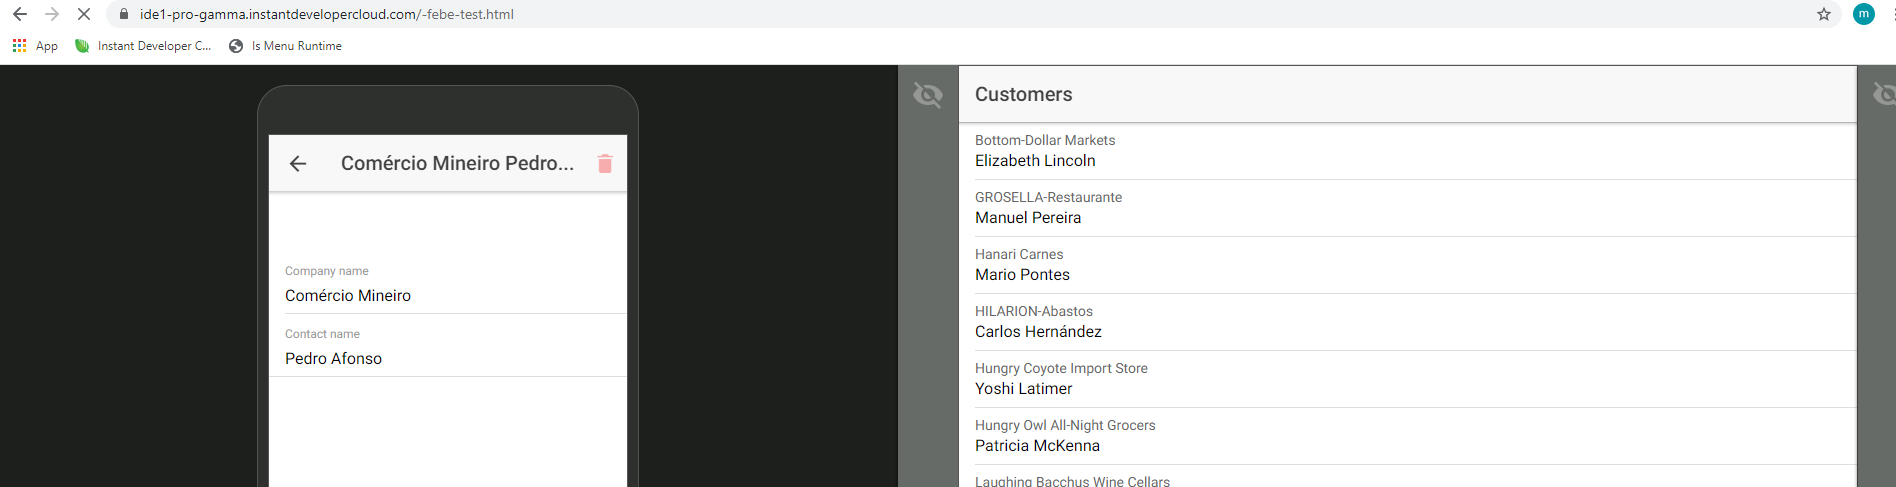
Task: Open the profile avatar 'm'
Action: [x=1864, y=14]
